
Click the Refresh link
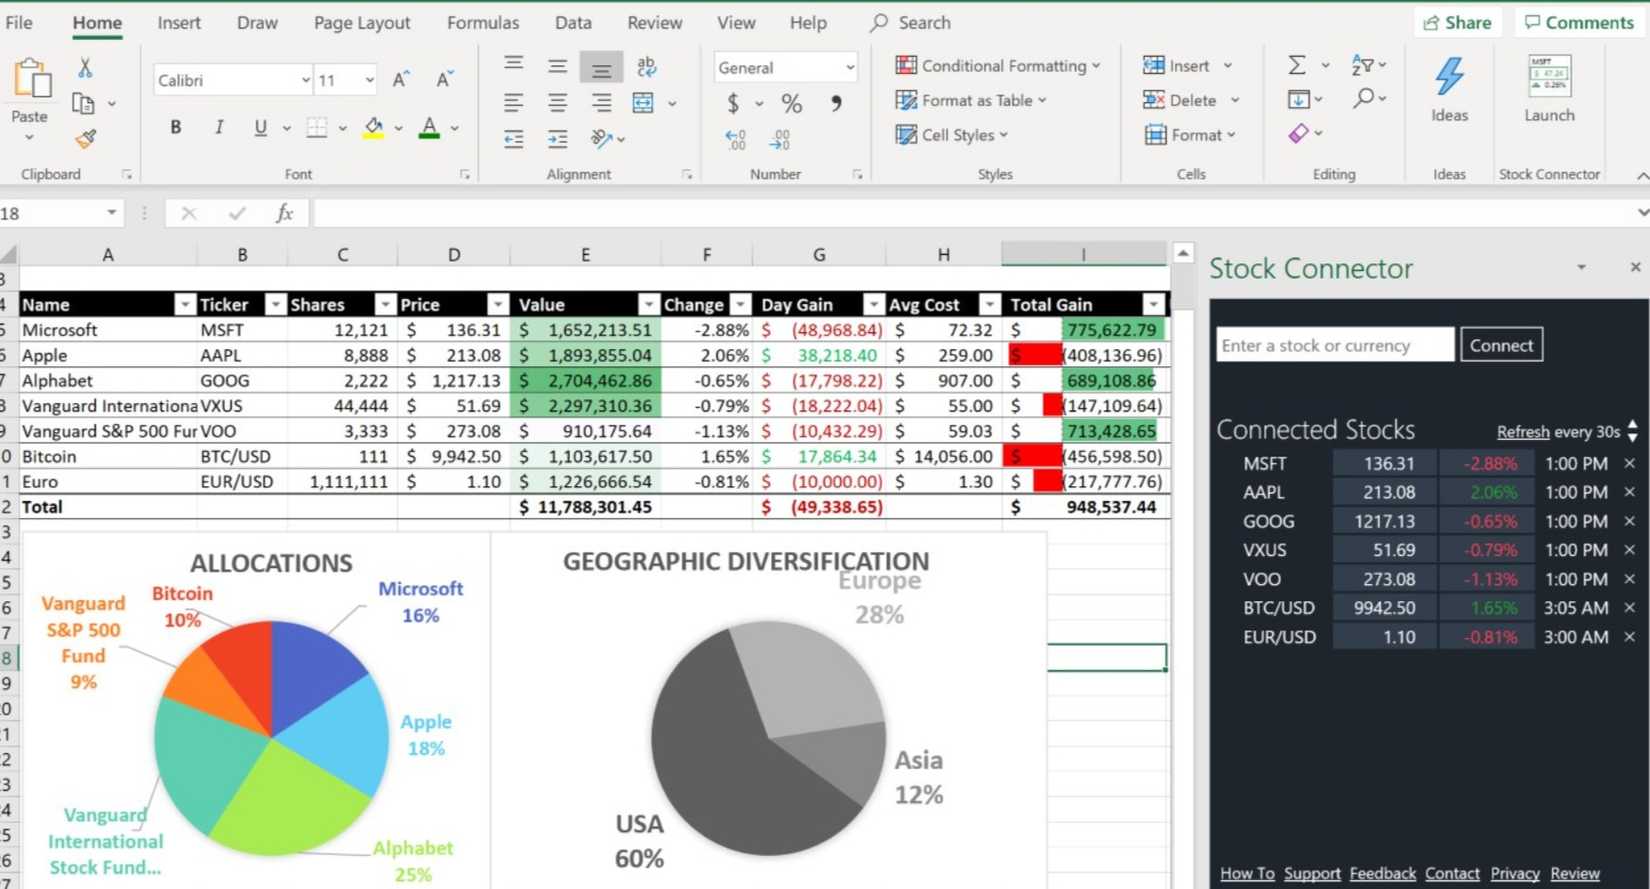[x=1523, y=432]
